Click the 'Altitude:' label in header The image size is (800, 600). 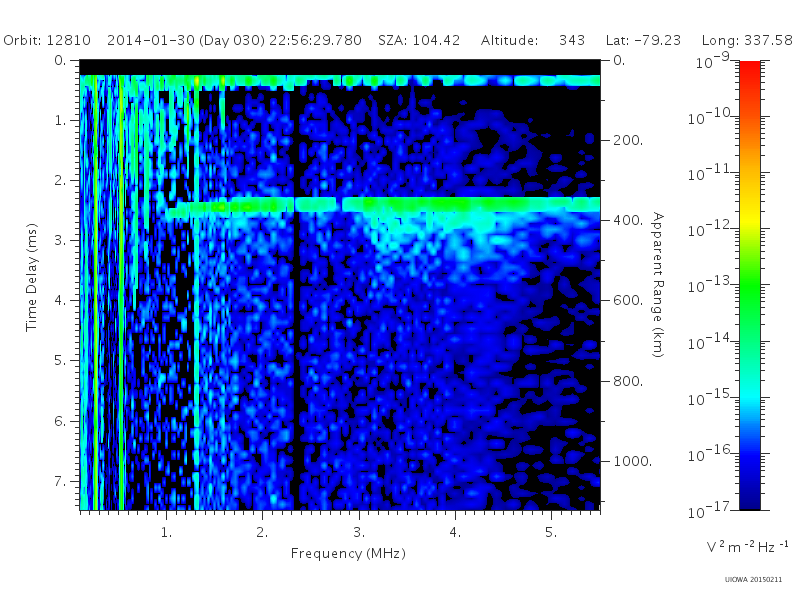509,40
